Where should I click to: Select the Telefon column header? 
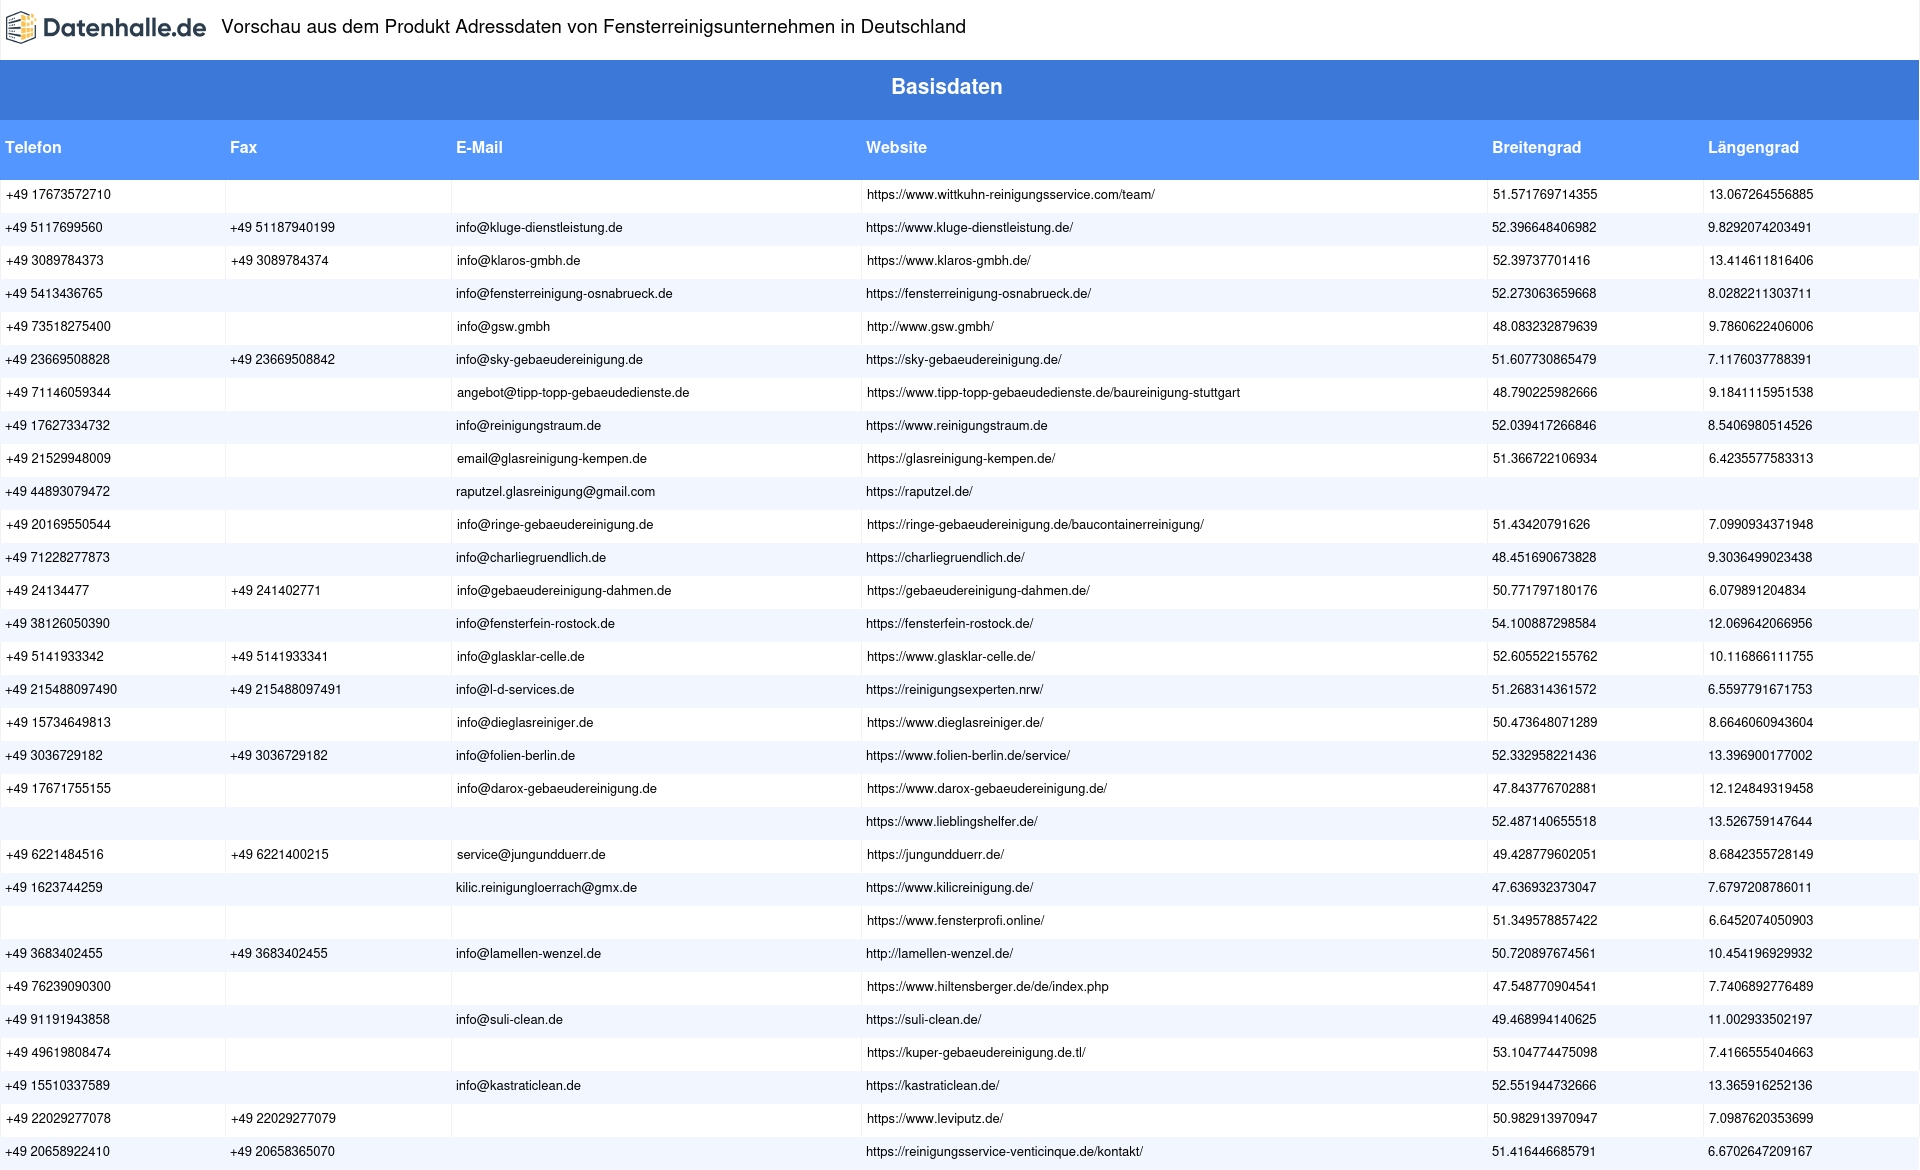click(33, 147)
